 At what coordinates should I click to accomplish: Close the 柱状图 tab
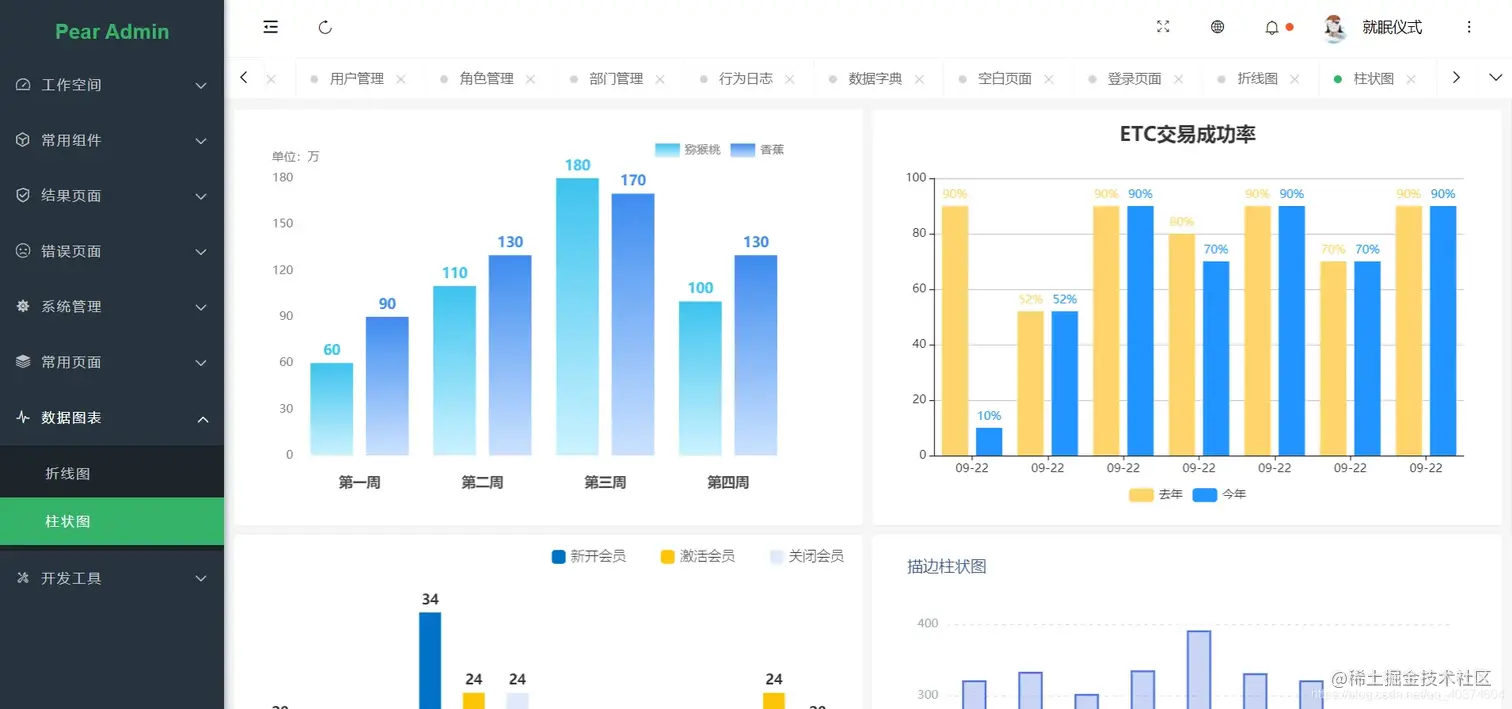click(x=1411, y=79)
